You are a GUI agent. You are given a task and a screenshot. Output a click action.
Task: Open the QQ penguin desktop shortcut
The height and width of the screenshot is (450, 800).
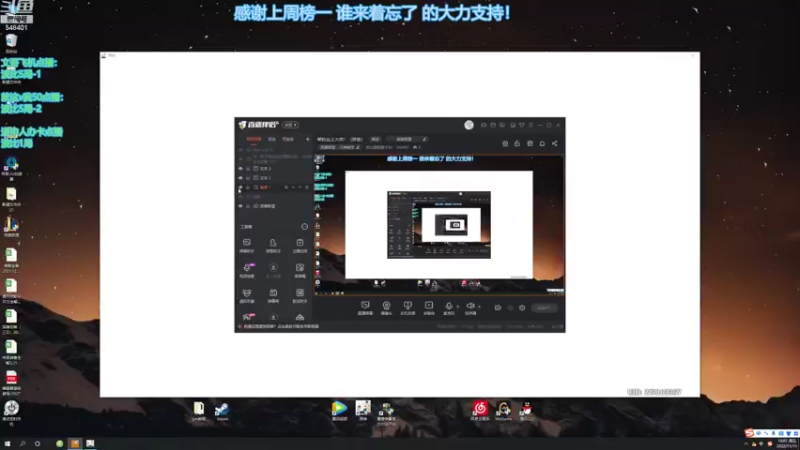(x=527, y=411)
